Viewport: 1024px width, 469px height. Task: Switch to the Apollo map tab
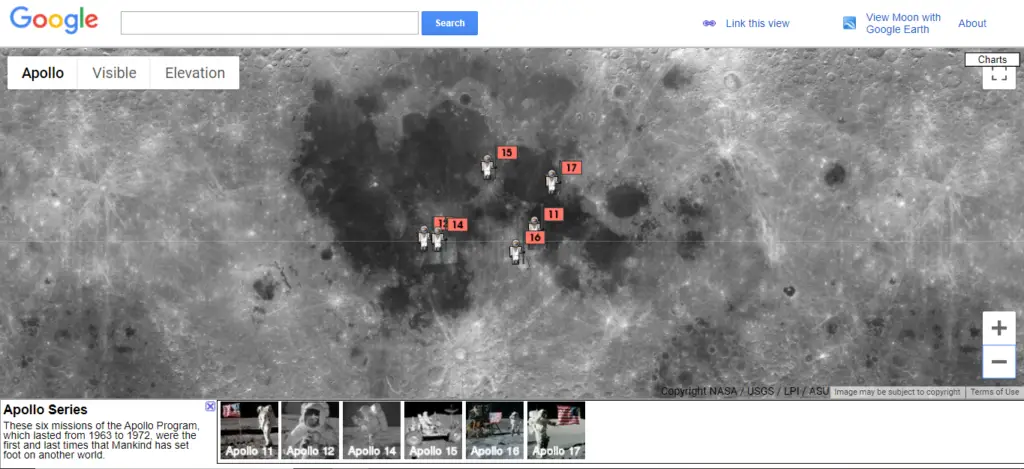(42, 73)
